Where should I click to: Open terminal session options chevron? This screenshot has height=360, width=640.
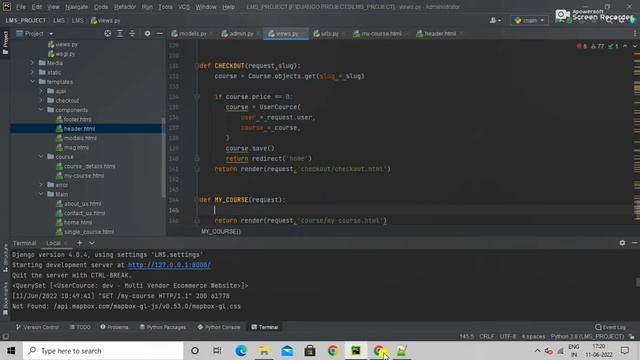(92, 243)
